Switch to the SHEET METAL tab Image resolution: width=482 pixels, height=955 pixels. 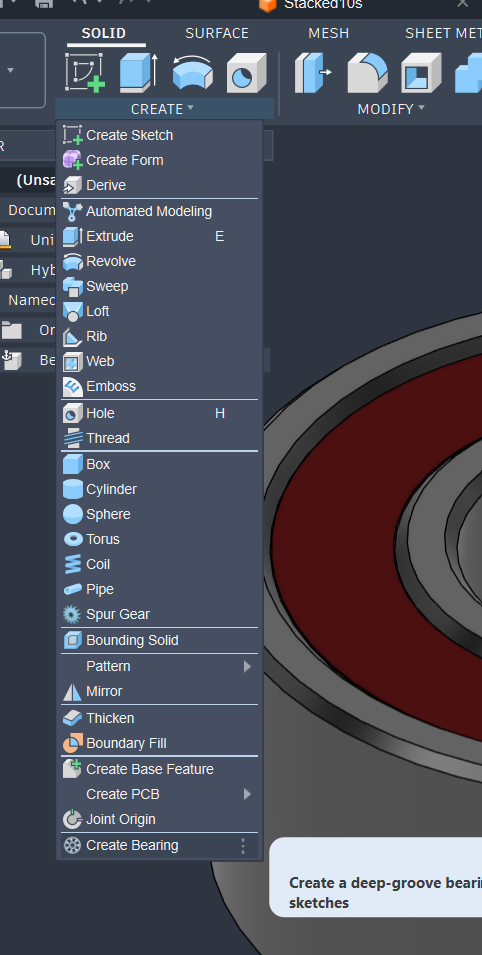coord(443,33)
